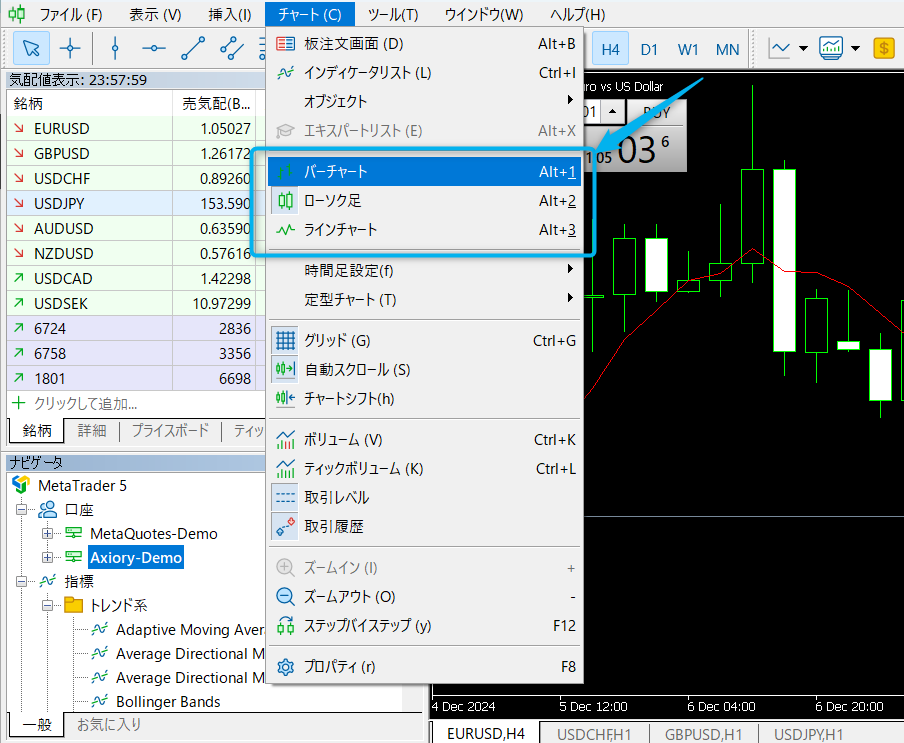This screenshot has height=743, width=904.
Task: Click the gold dollar trading icon
Action: point(883,48)
